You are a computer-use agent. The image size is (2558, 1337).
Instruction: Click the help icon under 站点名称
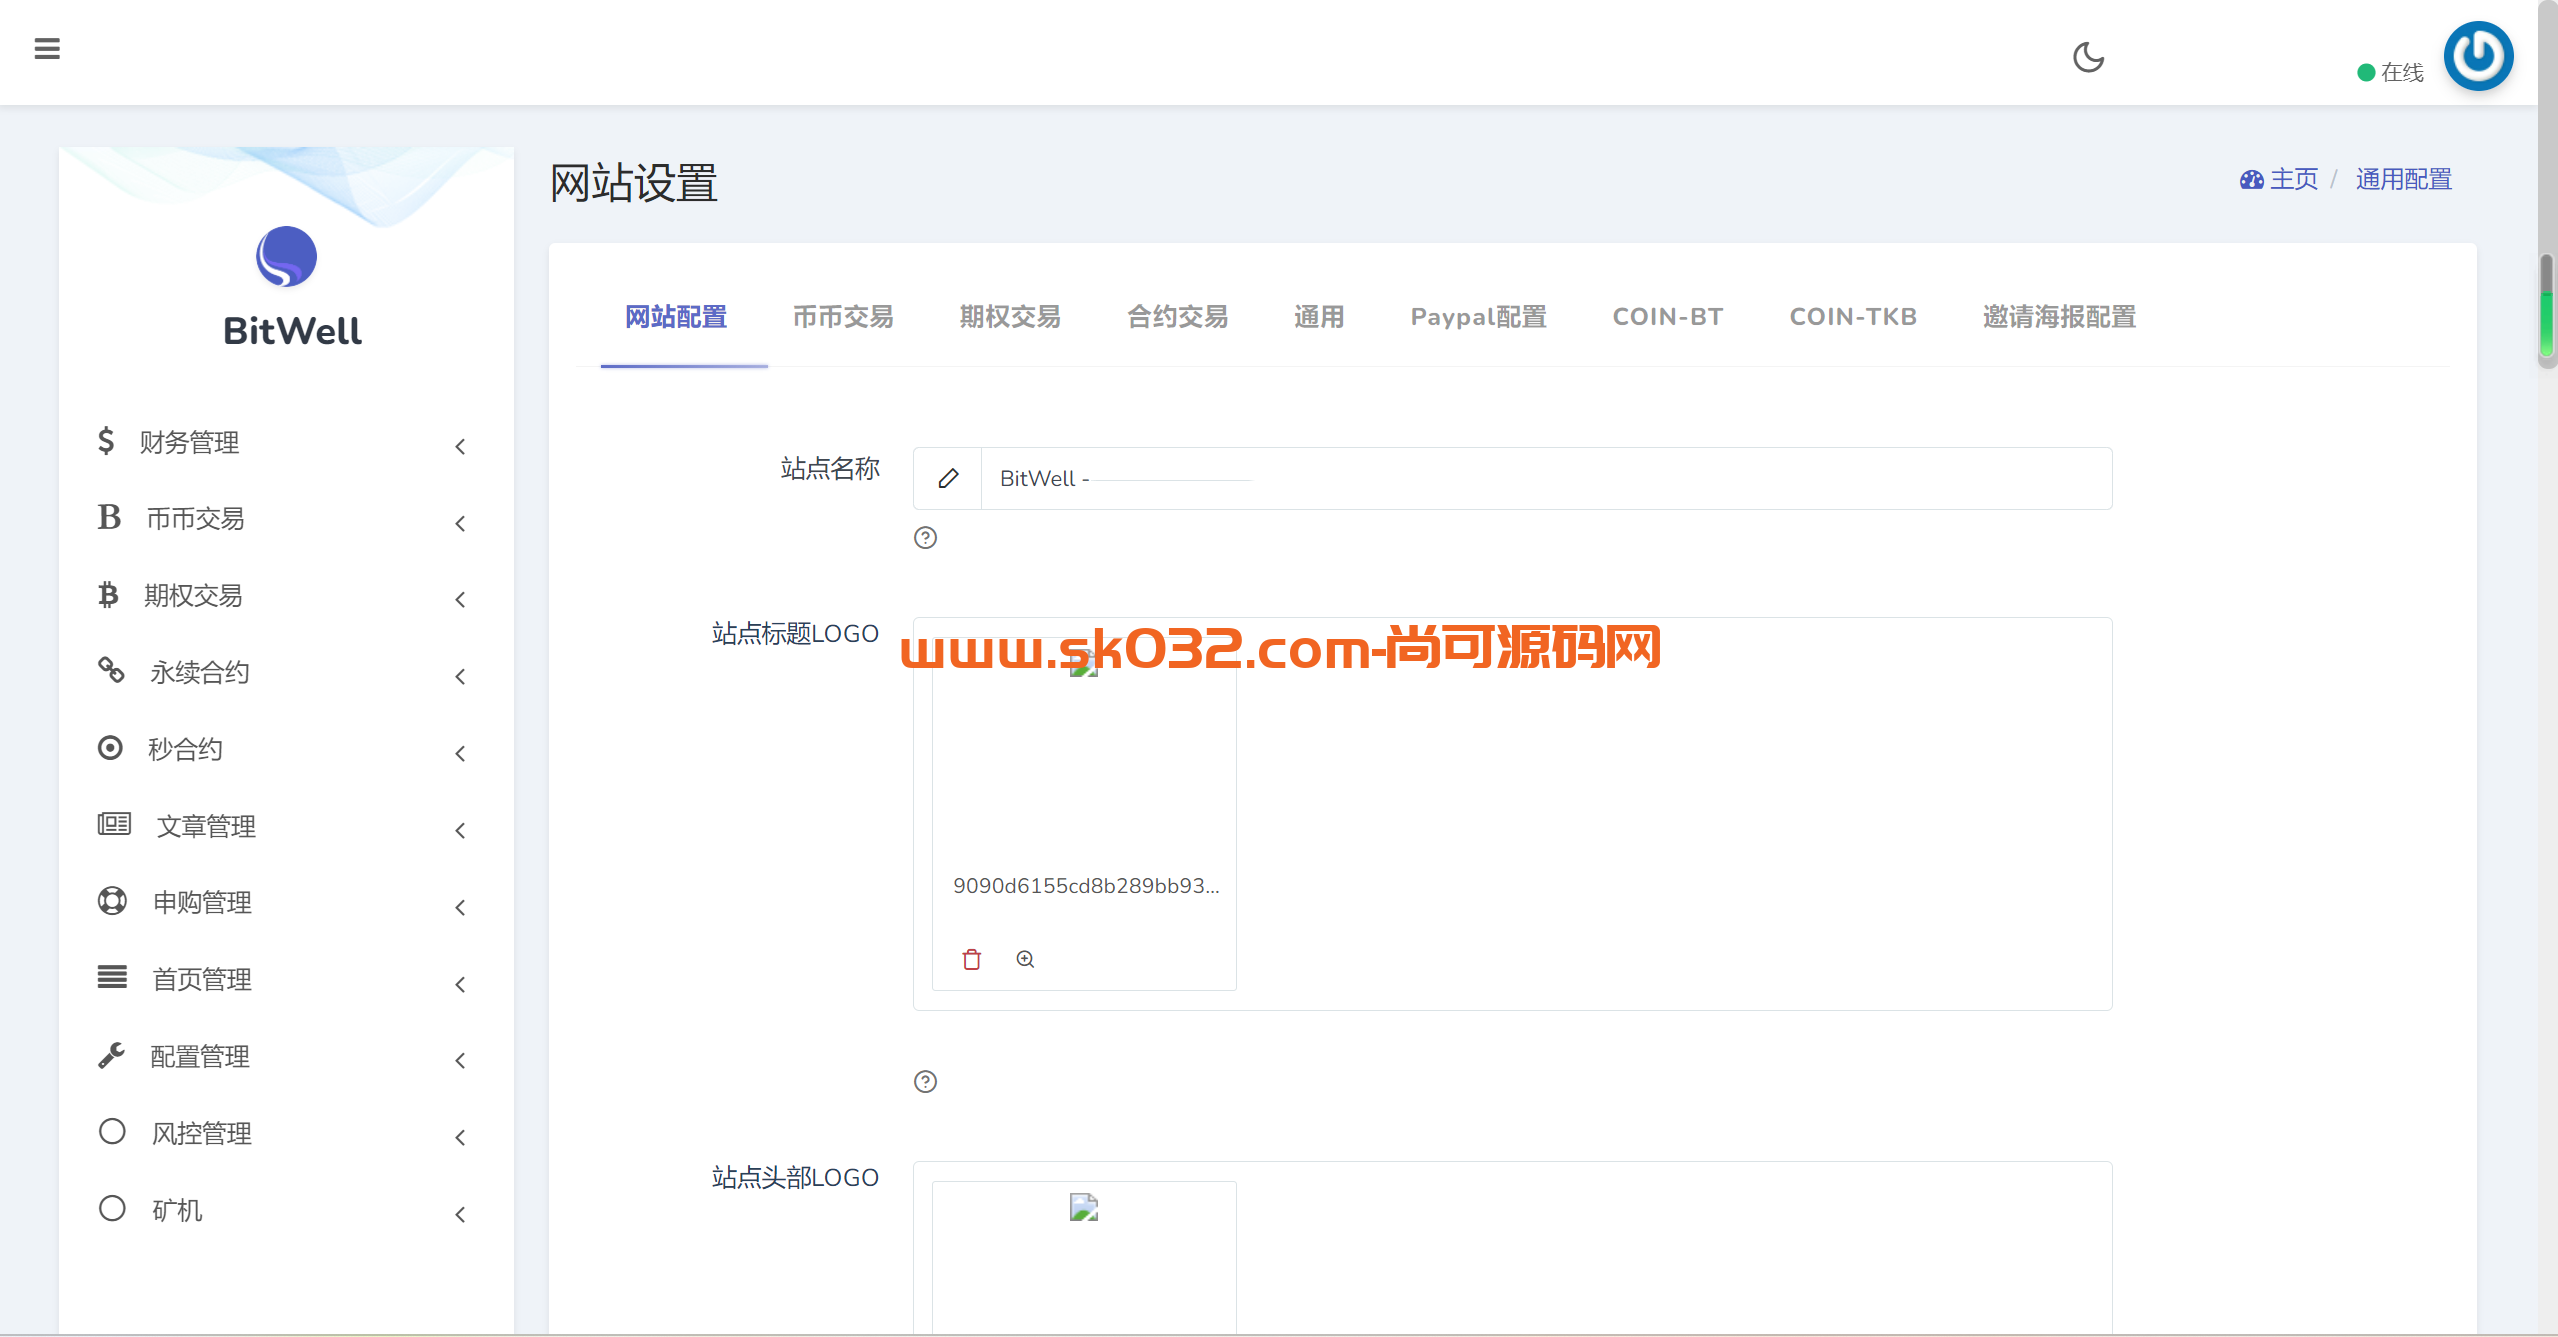(926, 538)
